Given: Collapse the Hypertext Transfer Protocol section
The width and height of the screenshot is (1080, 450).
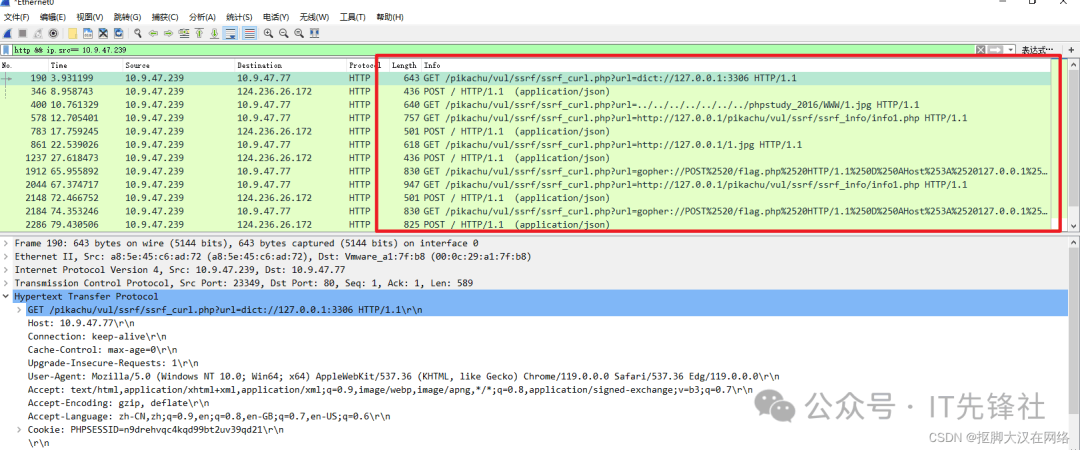Looking at the screenshot, I should pyautogui.click(x=8, y=296).
